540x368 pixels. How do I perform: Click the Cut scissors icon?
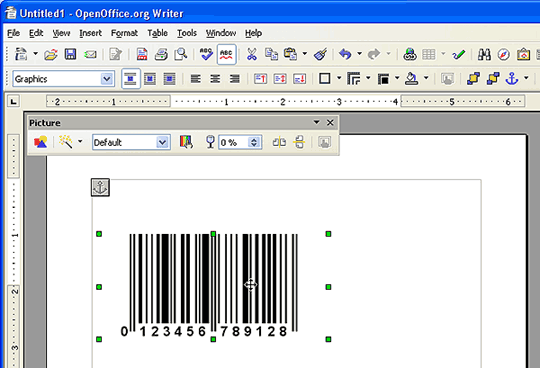coord(252,54)
